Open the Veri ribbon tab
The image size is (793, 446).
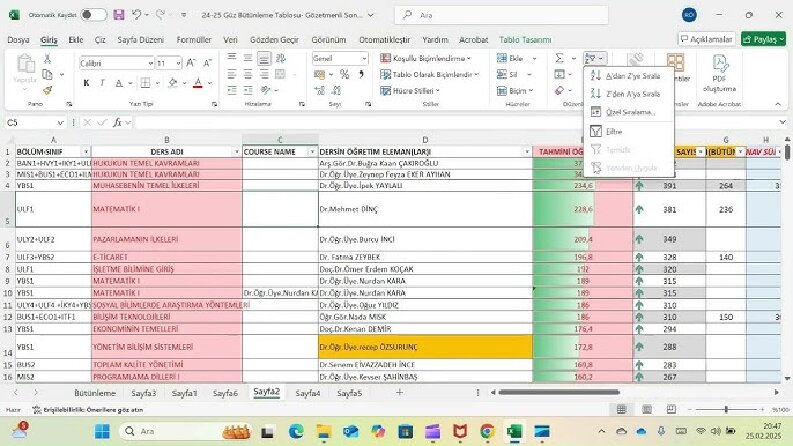[x=230, y=39]
